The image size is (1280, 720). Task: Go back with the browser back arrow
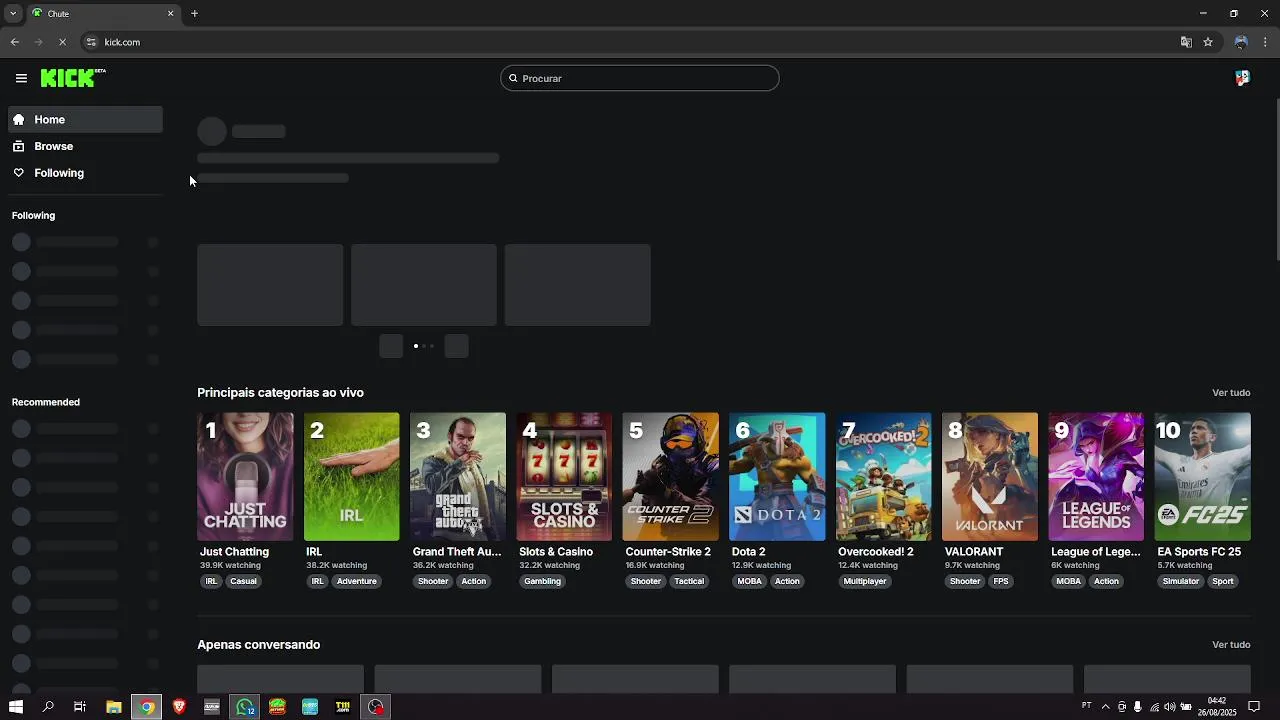pyautogui.click(x=15, y=42)
